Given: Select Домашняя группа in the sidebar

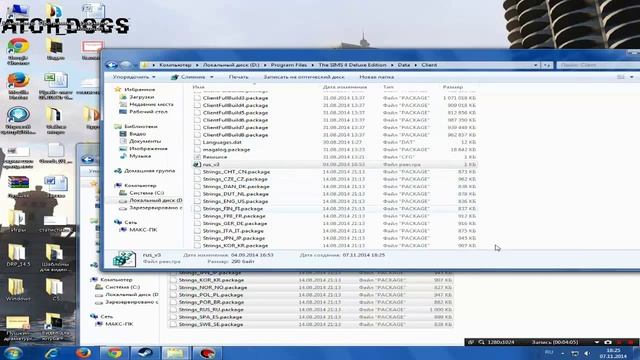Looking at the screenshot, I should (x=149, y=171).
